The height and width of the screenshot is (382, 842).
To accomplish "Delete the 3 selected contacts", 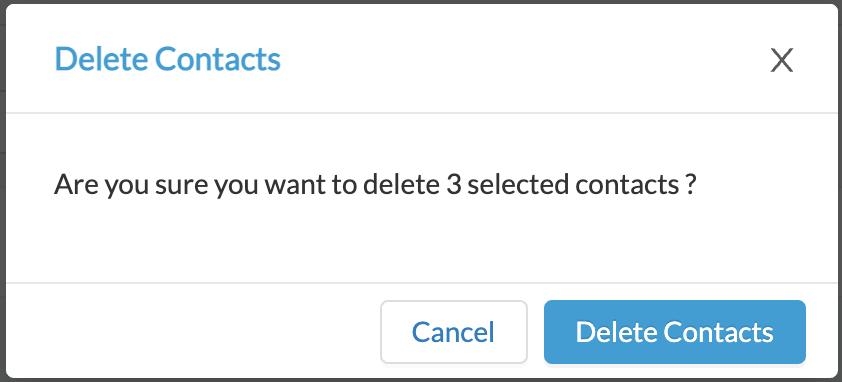I will point(674,332).
